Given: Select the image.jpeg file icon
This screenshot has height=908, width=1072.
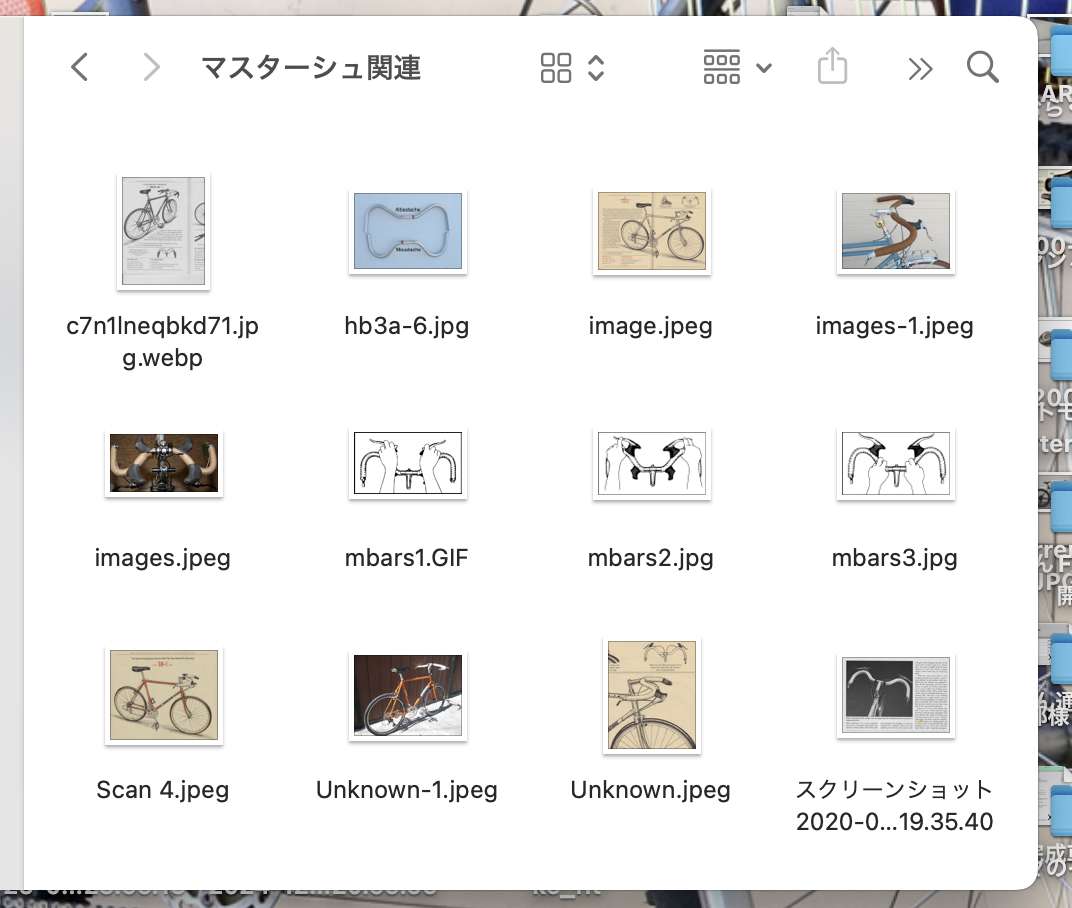Looking at the screenshot, I should click(x=651, y=232).
